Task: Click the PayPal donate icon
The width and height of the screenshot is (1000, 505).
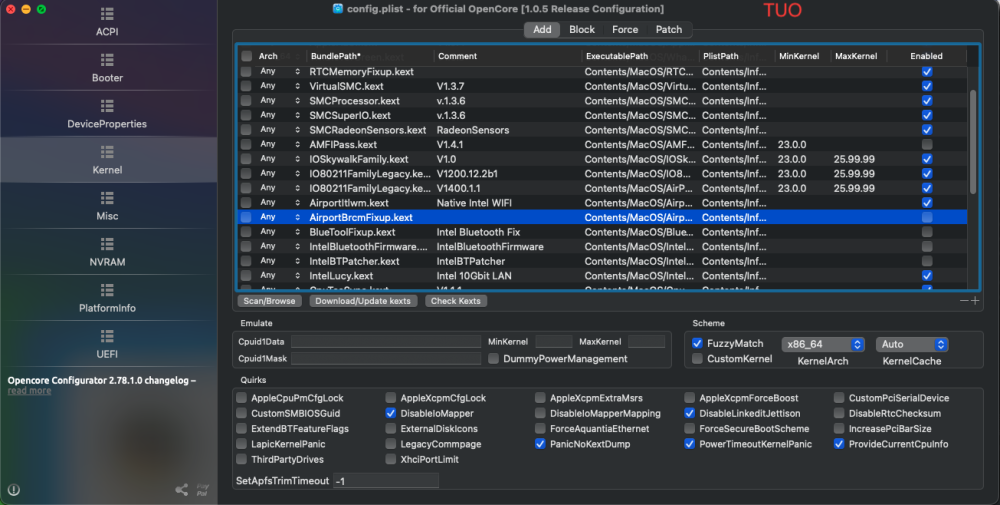Action: click(202, 490)
